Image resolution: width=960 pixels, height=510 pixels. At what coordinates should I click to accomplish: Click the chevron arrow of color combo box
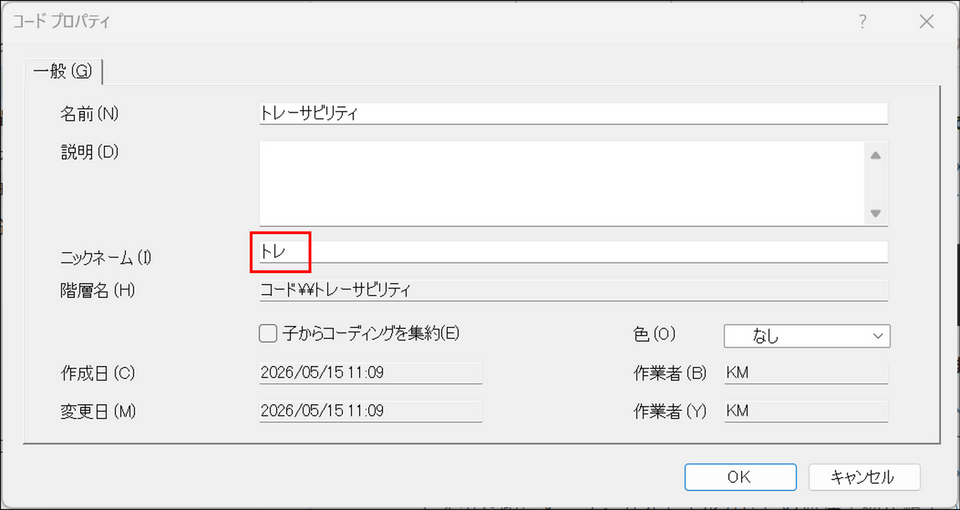[x=879, y=336]
